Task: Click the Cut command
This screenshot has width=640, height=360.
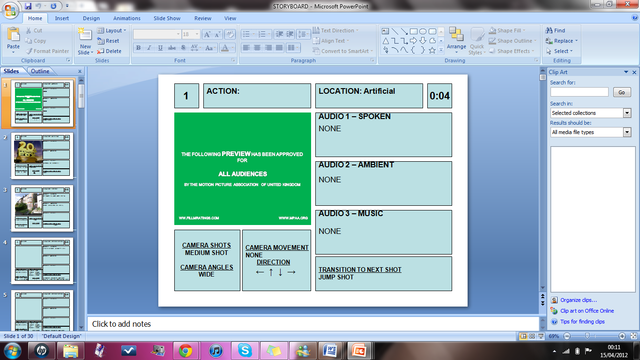Action: tap(34, 31)
